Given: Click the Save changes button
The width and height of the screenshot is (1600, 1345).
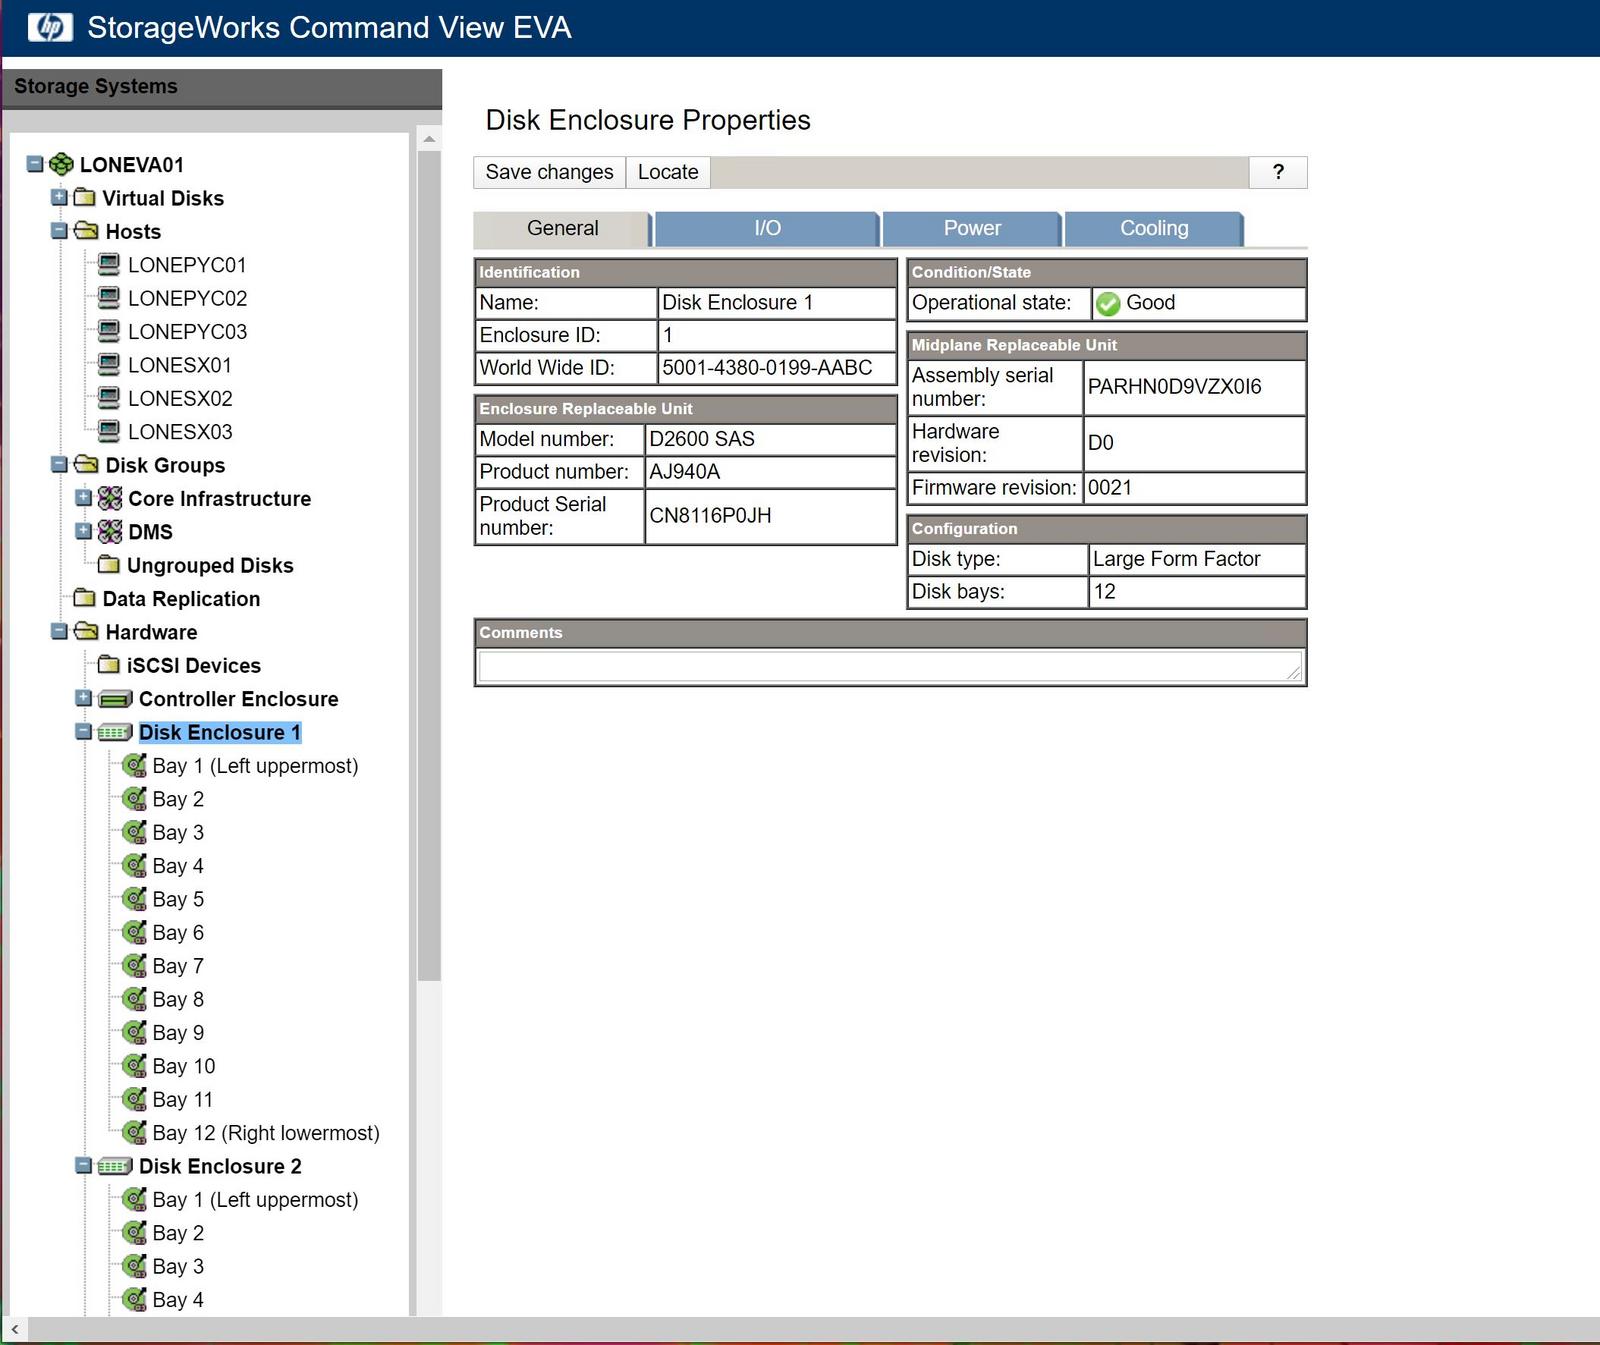Looking at the screenshot, I should tap(549, 172).
